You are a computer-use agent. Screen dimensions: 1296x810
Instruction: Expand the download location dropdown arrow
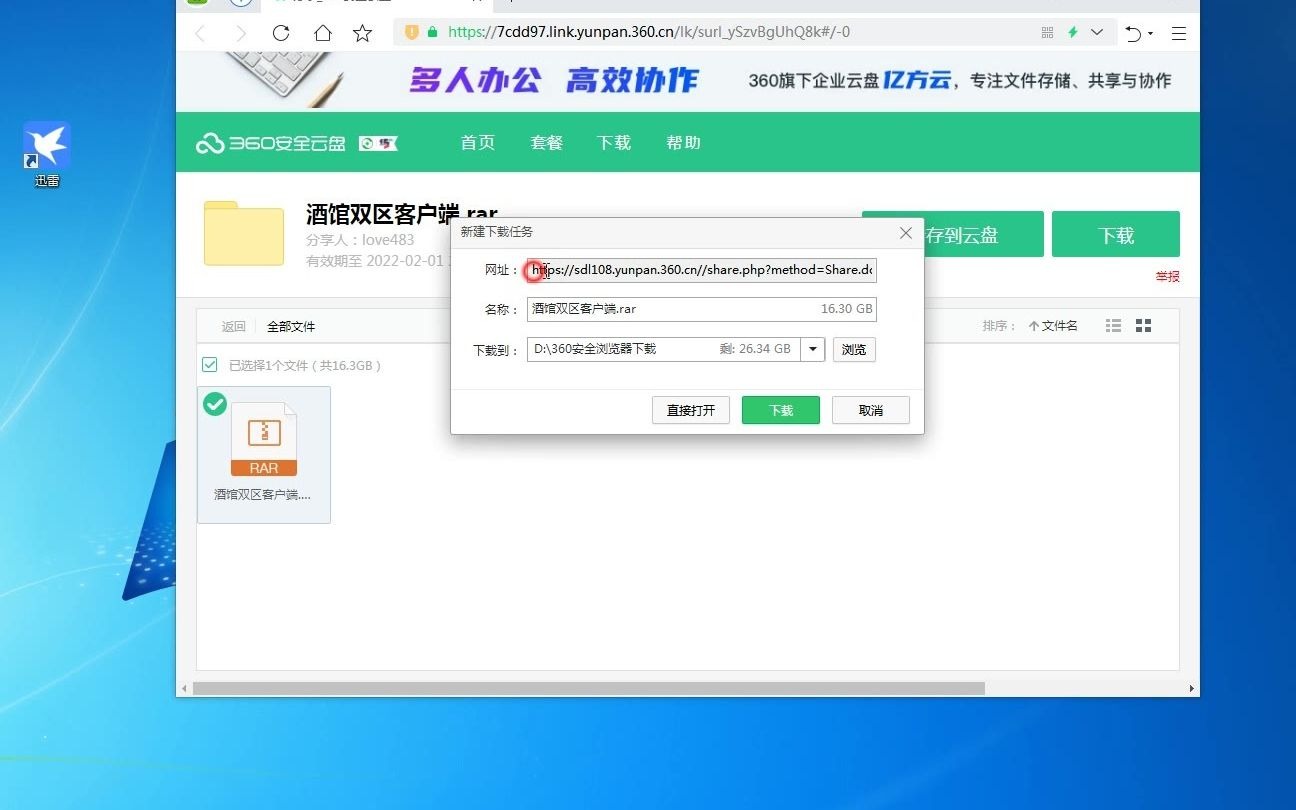(813, 349)
